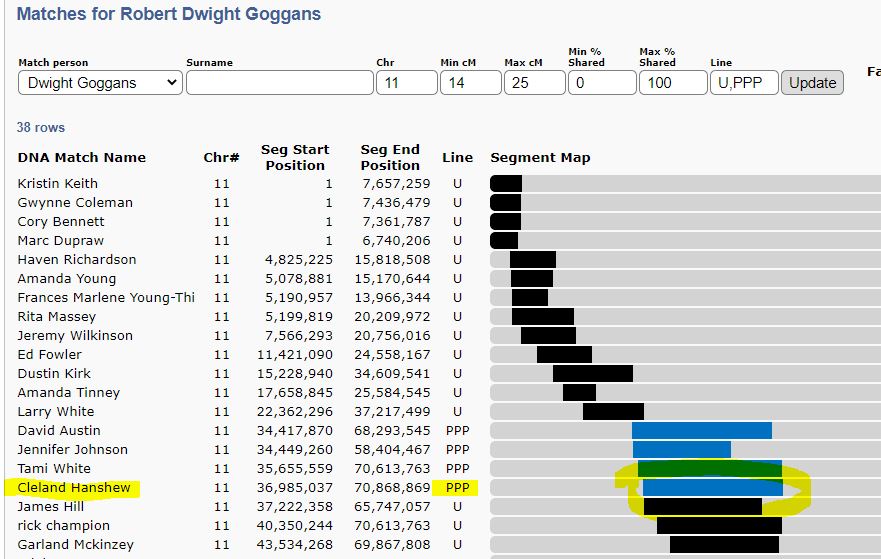Viewport: 881px width, 559px height.
Task: Open the Match person dropdown
Action: point(100,83)
